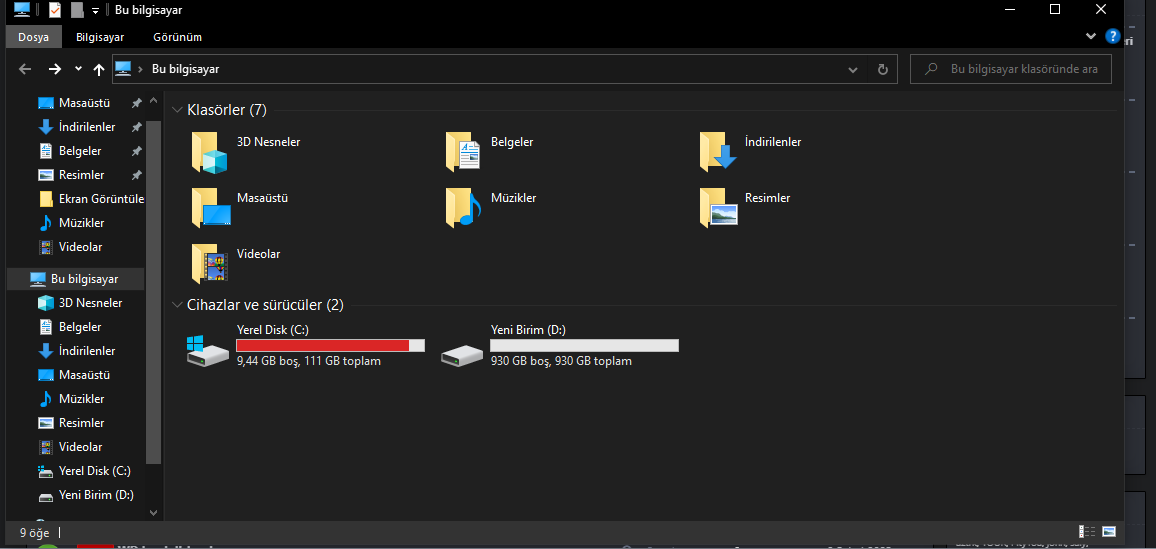Select Müzikler under Quick access in sidebar

coord(81,223)
